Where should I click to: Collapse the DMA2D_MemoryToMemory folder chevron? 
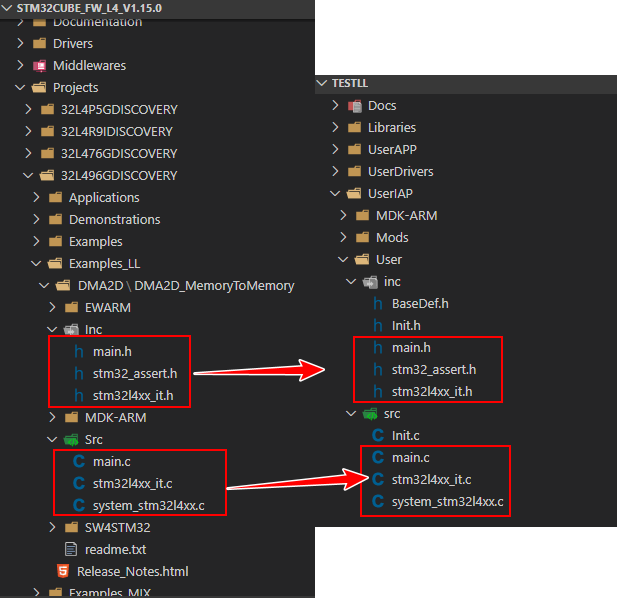44,286
